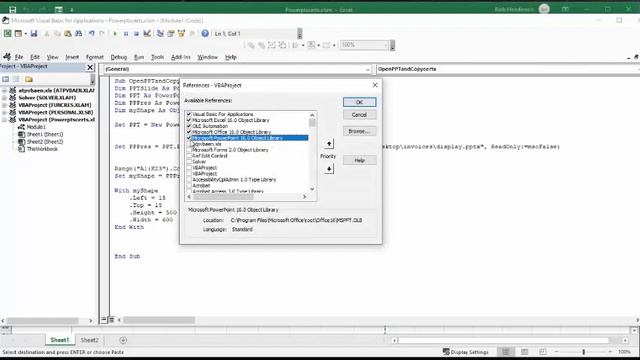Image resolution: width=640 pixels, height=360 pixels.
Task: Check the Ref Edit Control reference
Action: [189, 156]
